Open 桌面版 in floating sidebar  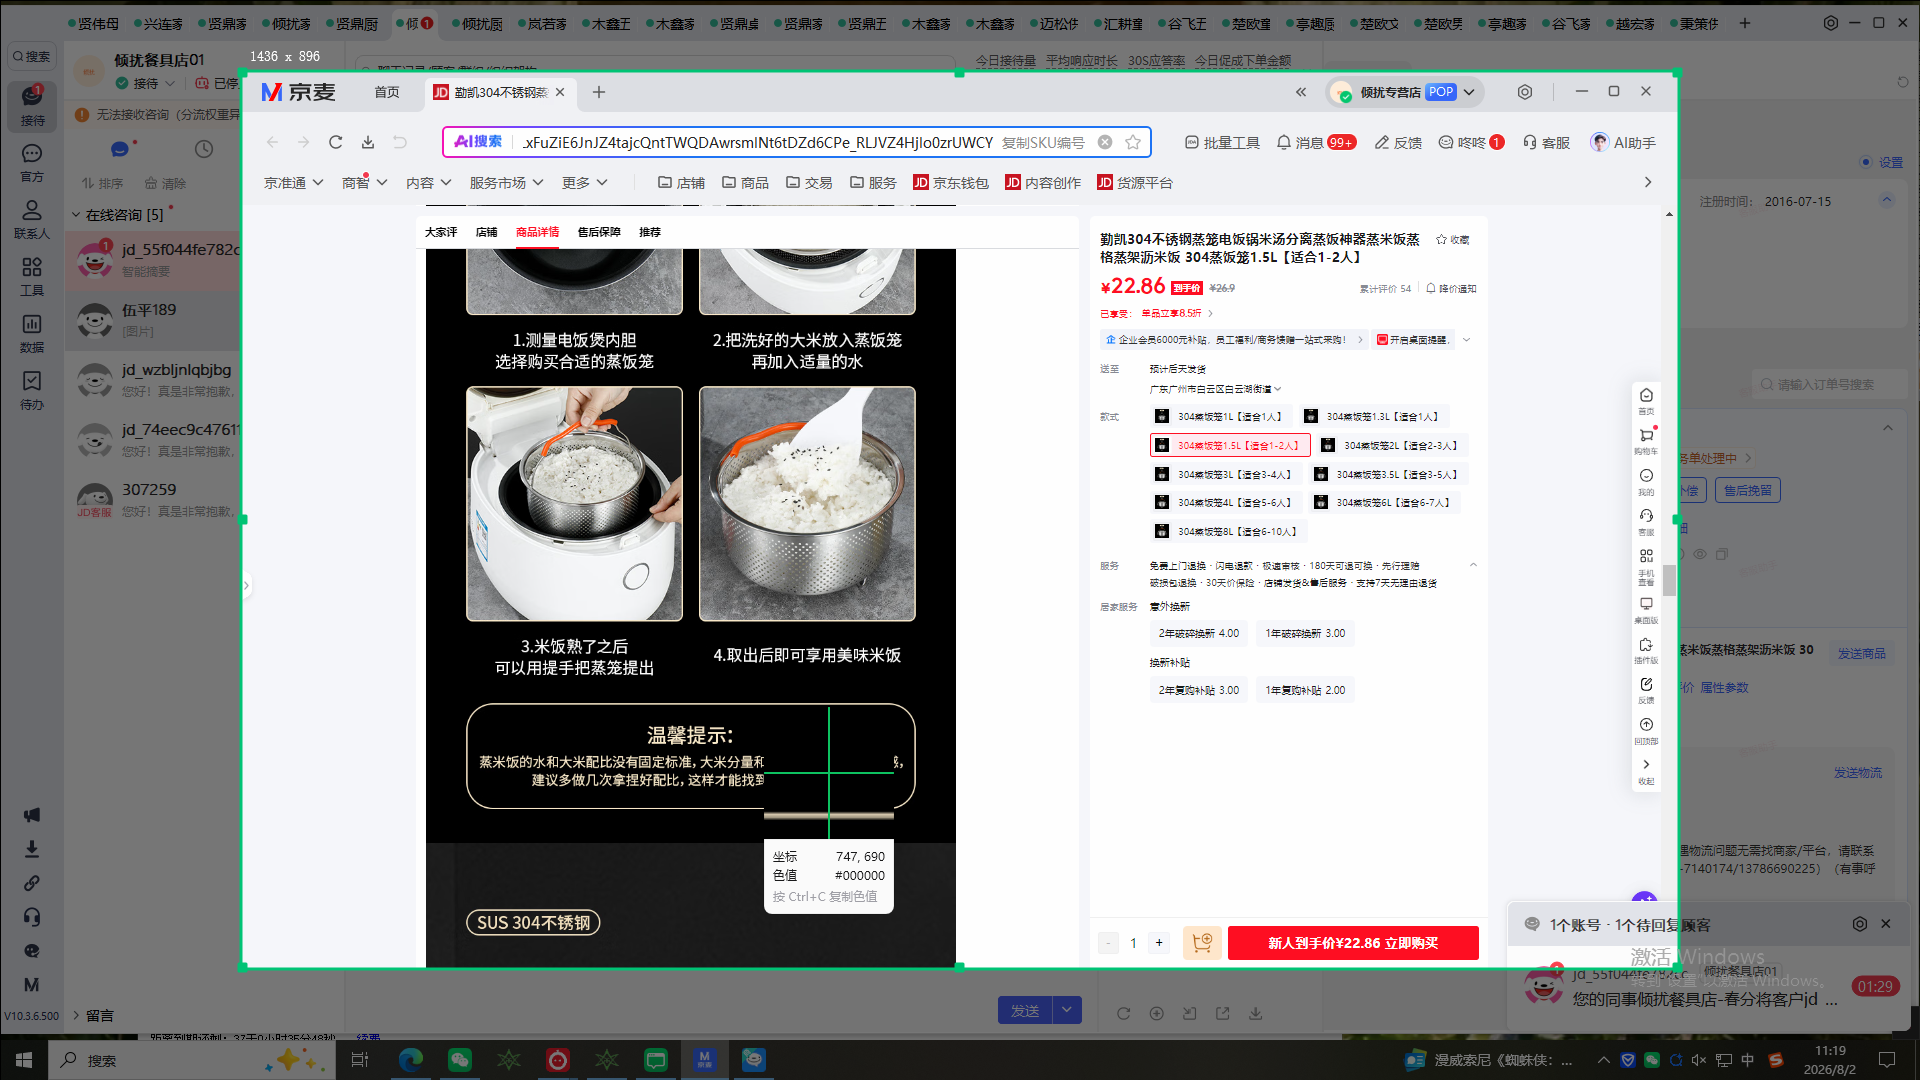1646,610
